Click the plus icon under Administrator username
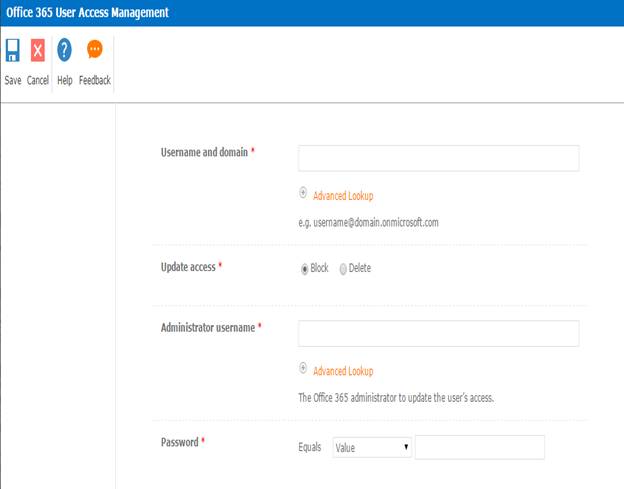The height and width of the screenshot is (489, 624). tap(303, 370)
